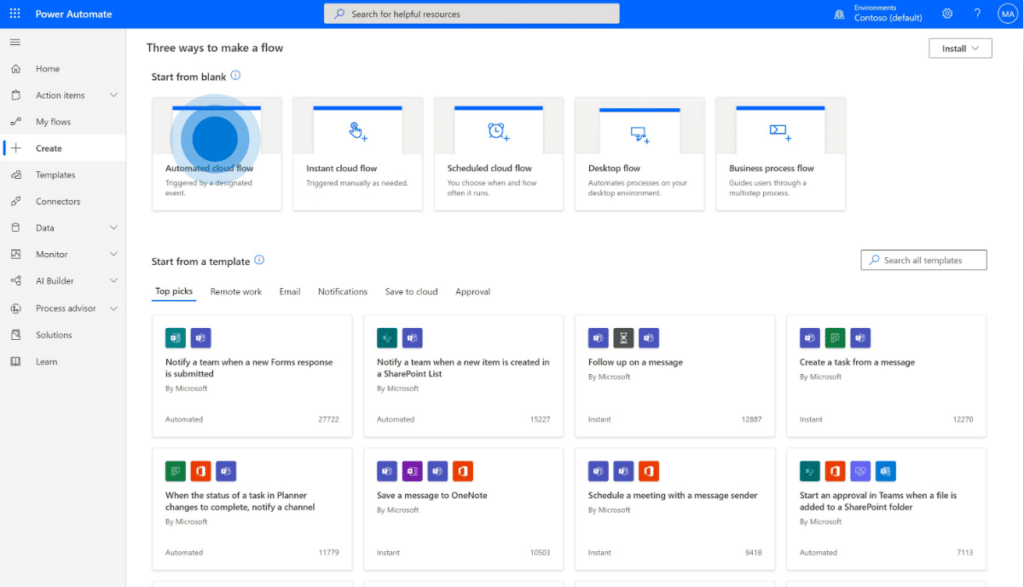Click the Help question mark icon

click(x=977, y=13)
